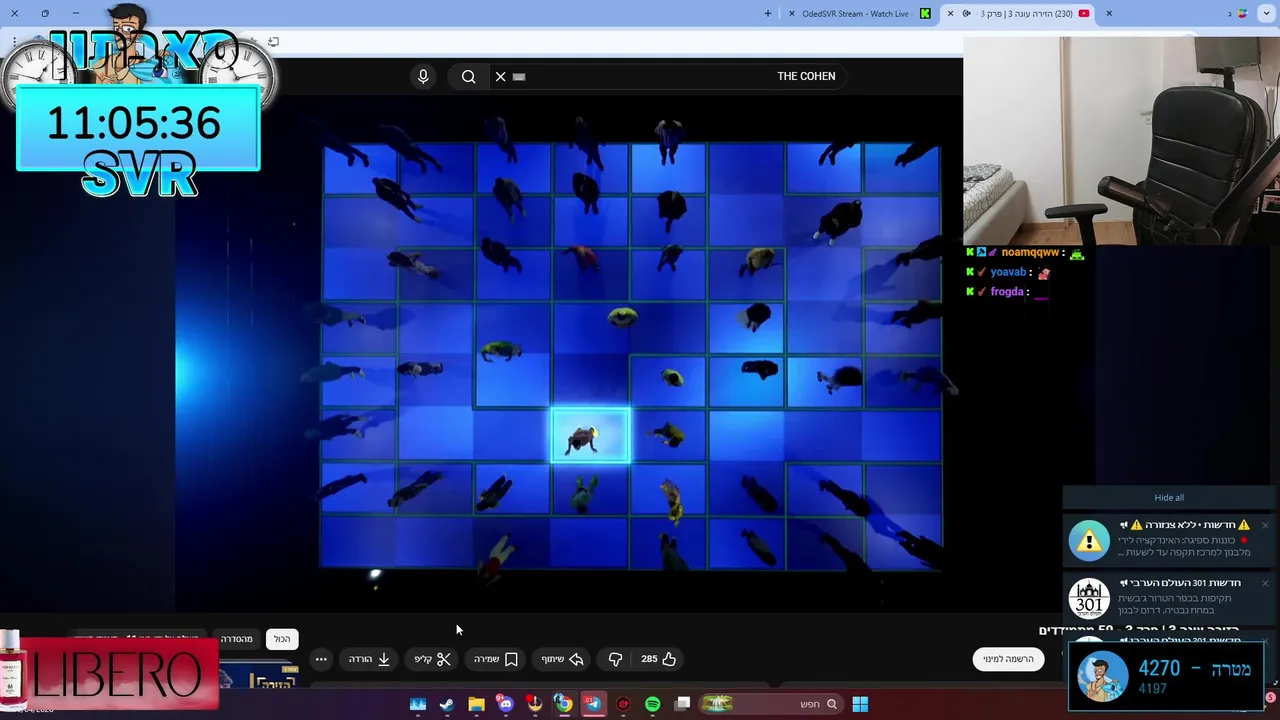Click the Clip (קליפ) scissors button
Image resolution: width=1280 pixels, height=720 pixels.
pos(433,659)
